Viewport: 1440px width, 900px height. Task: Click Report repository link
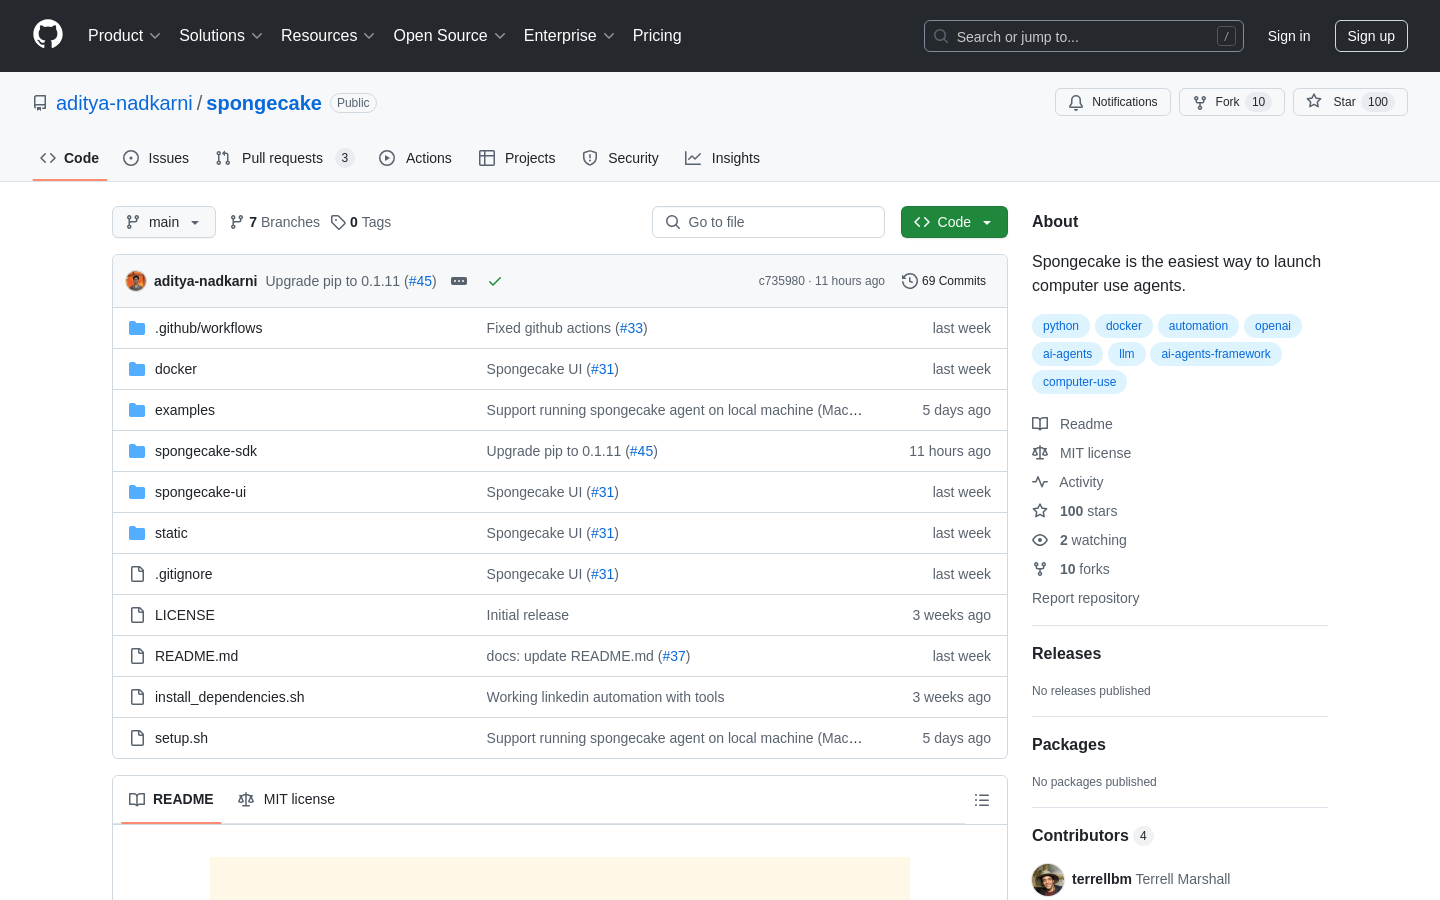[1085, 598]
